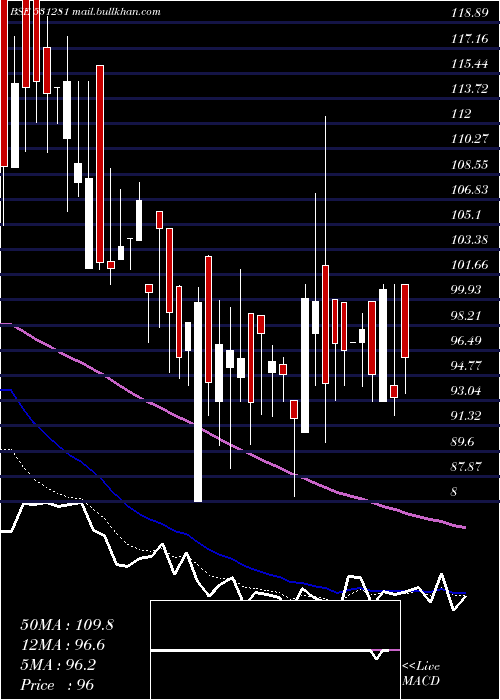Select the 113.72 price label
Viewport: 500px width, 700px height.
tap(469, 89)
